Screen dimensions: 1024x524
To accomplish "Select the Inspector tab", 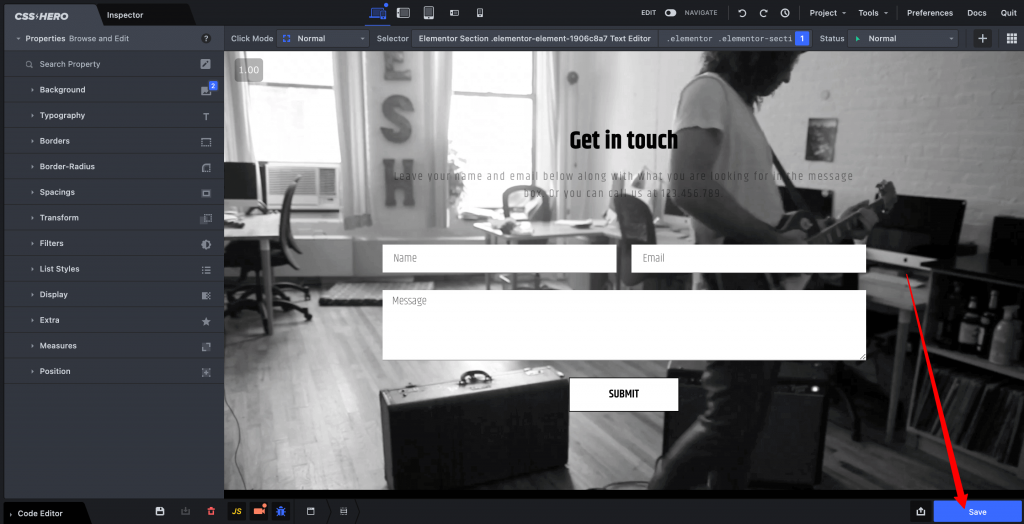I will (x=125, y=15).
